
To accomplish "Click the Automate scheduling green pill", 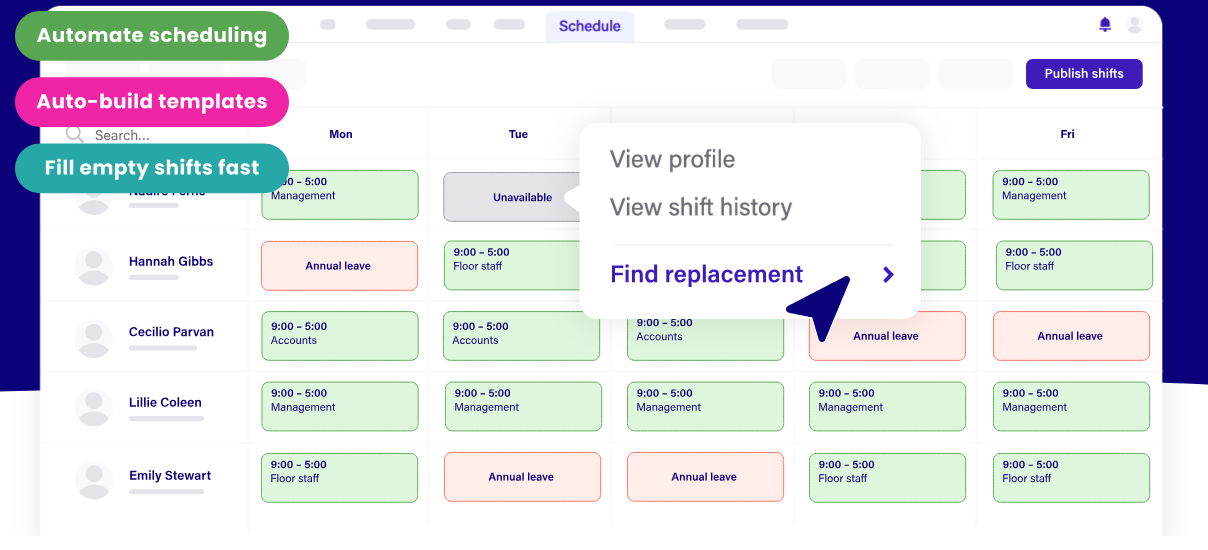I will click(x=152, y=36).
